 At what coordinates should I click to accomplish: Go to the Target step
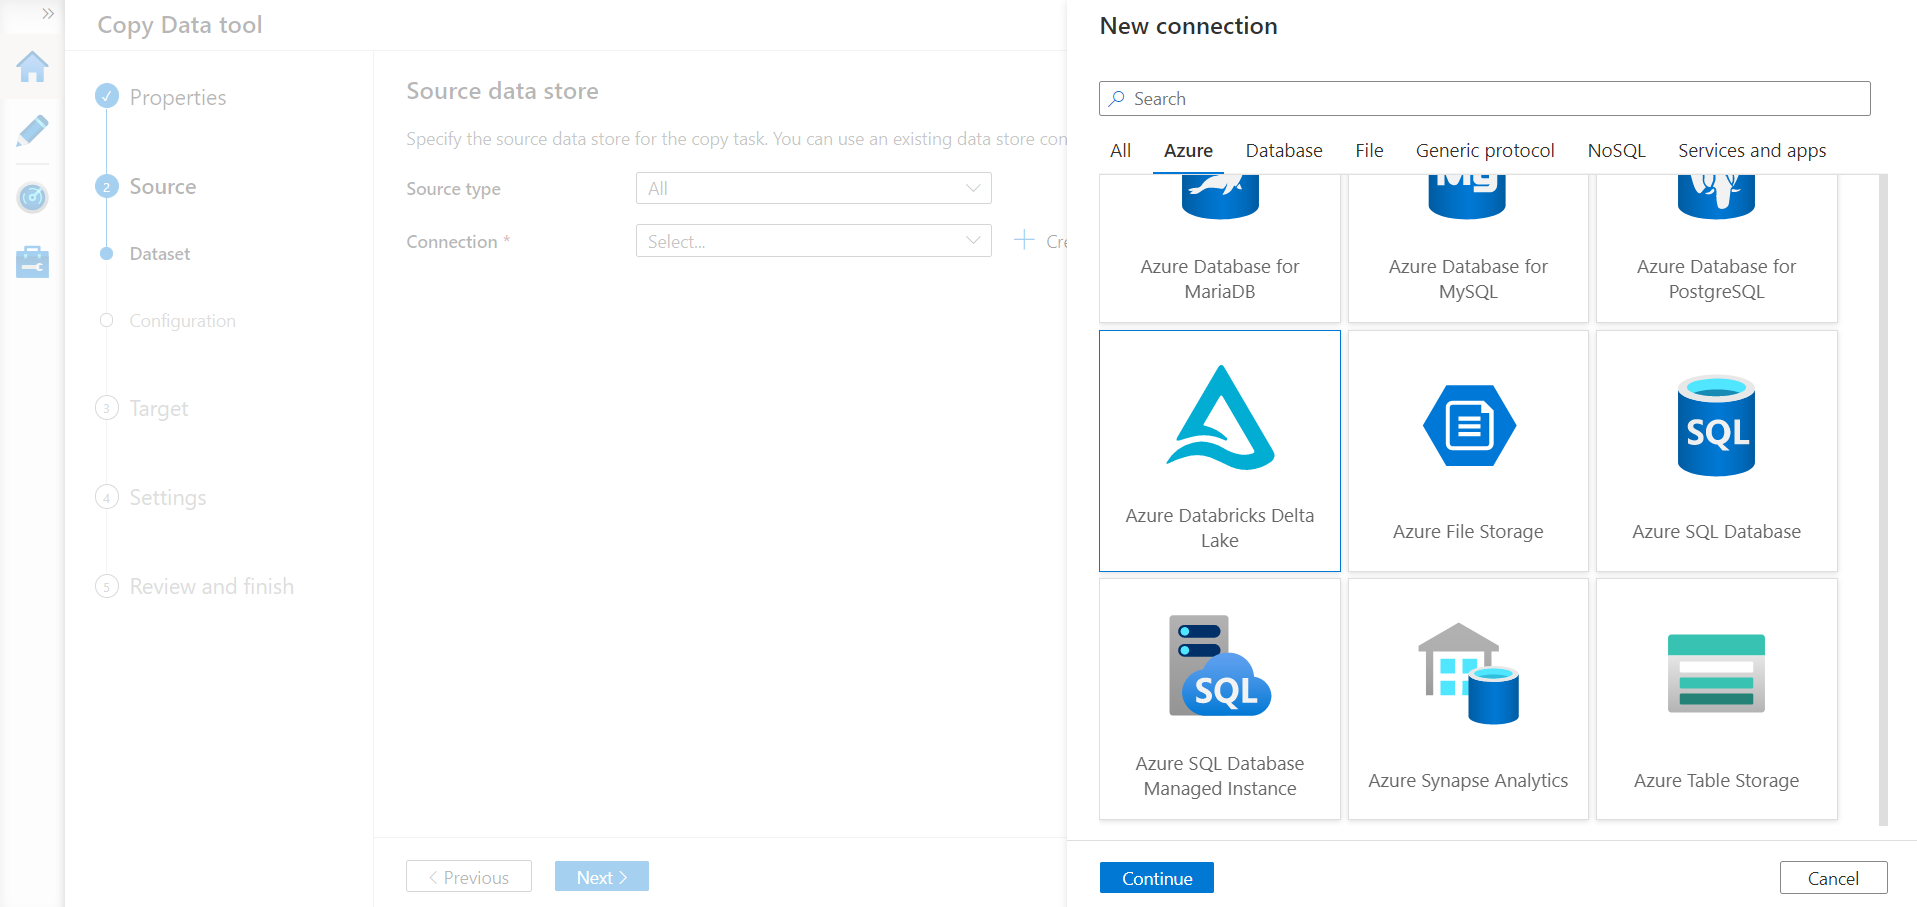pyautogui.click(x=159, y=408)
